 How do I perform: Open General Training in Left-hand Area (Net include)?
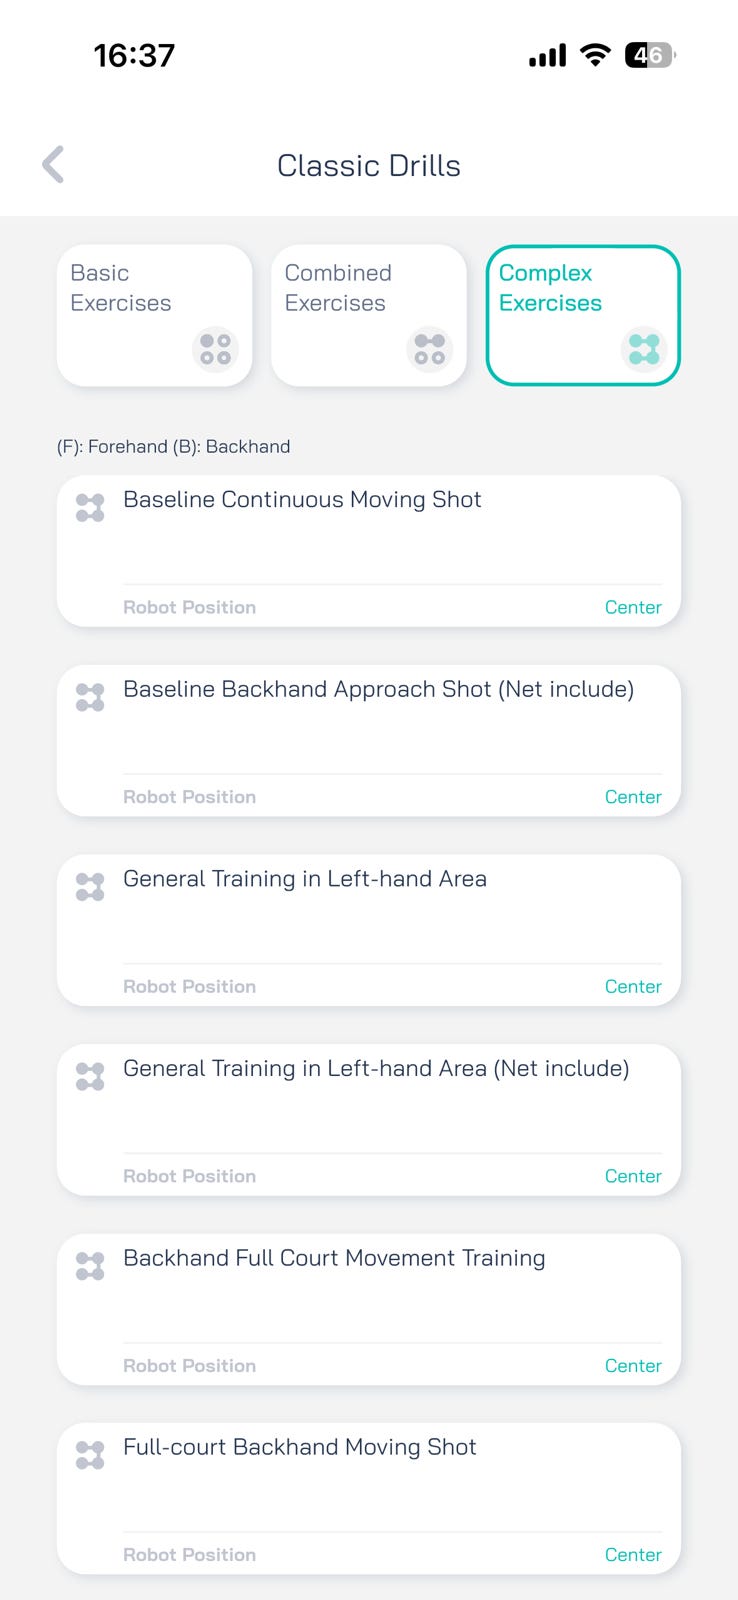tap(369, 1120)
